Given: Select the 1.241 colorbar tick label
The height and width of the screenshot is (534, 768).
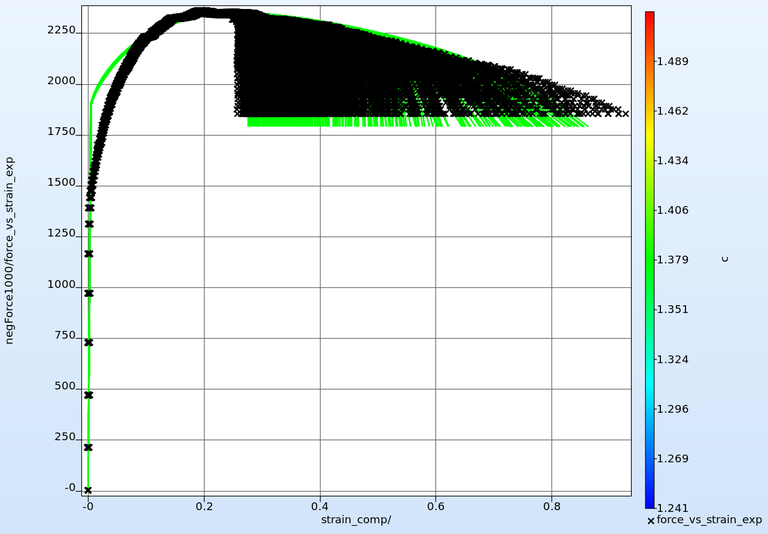Looking at the screenshot, I should [672, 508].
